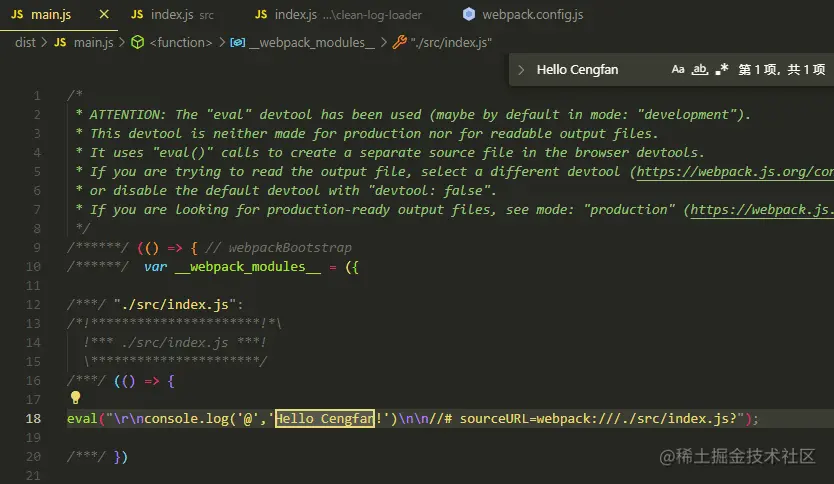
Task: Expand the breadcrumb chevron after dist
Action: point(44,43)
